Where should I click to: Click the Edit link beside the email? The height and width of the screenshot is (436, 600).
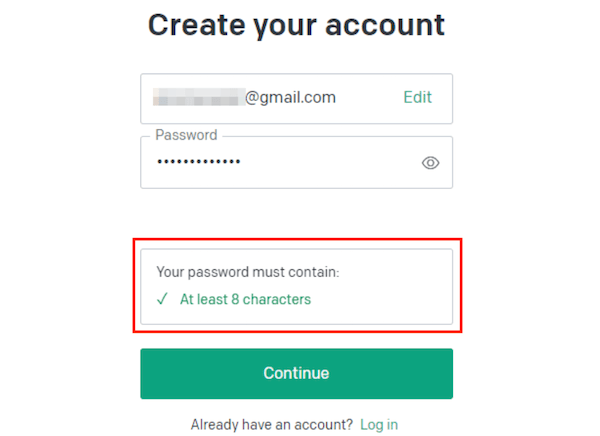(x=417, y=97)
